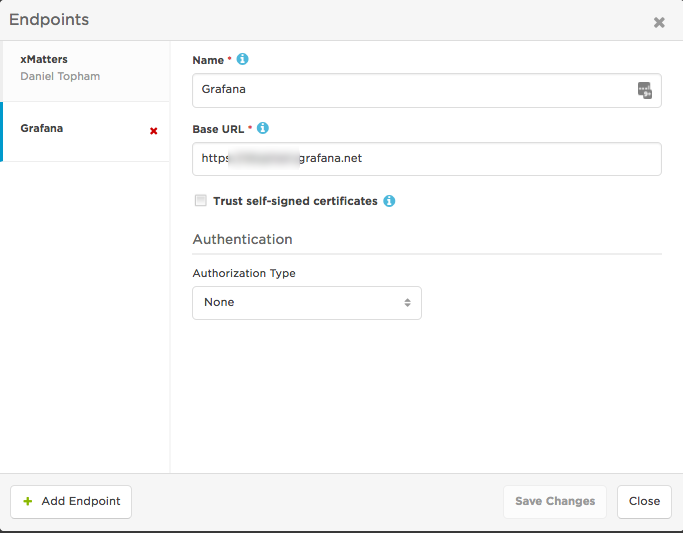
Task: Focus the Name input field
Action: [x=426, y=90]
